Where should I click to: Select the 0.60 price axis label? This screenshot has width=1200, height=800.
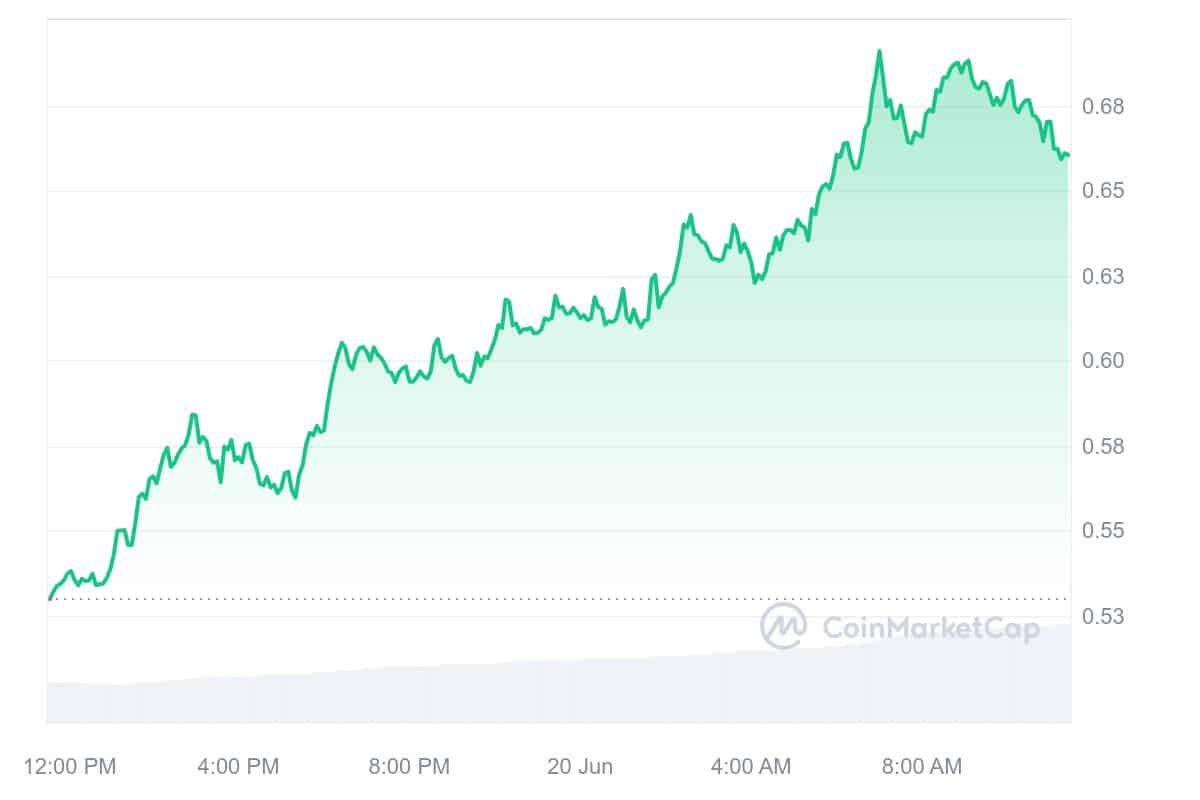(1104, 361)
